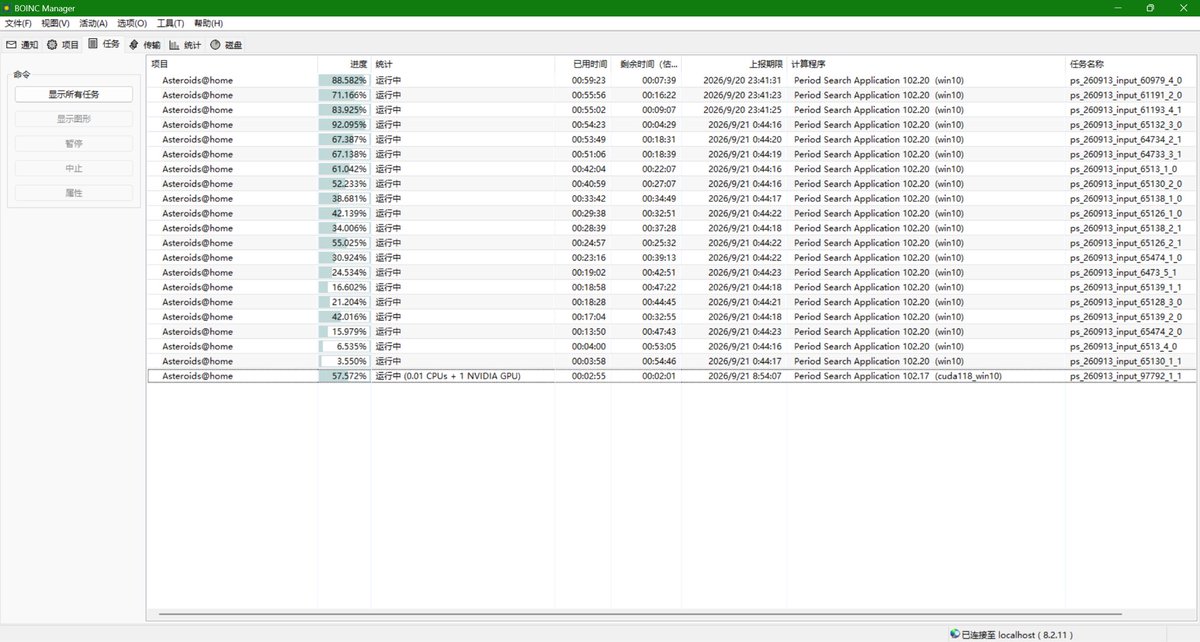
Task: Click the progress bar showing 88.582%
Action: click(344, 80)
